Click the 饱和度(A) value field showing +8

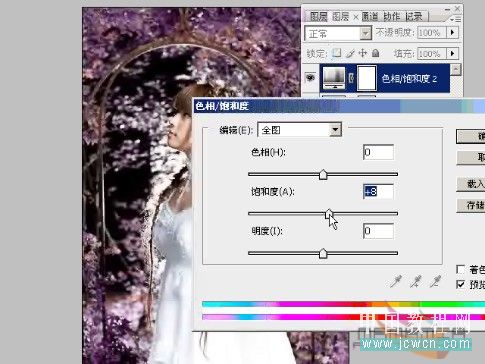click(378, 192)
